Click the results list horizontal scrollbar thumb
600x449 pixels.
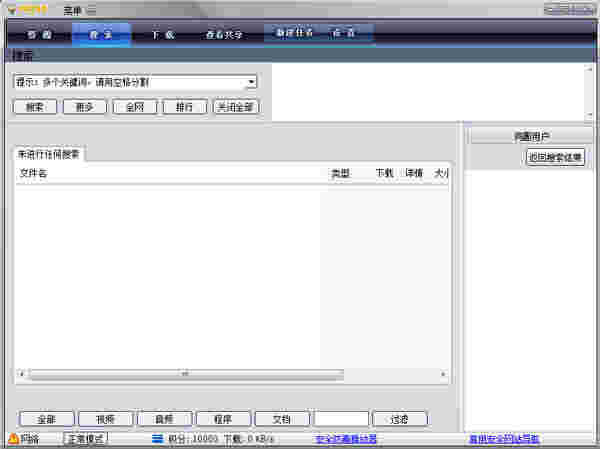click(x=185, y=373)
